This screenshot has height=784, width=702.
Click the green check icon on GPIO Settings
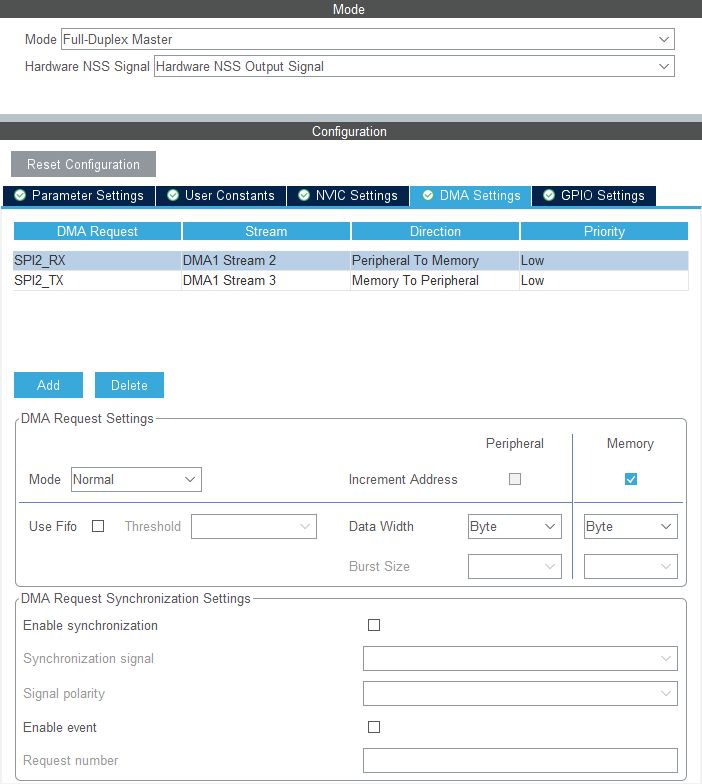[x=549, y=195]
